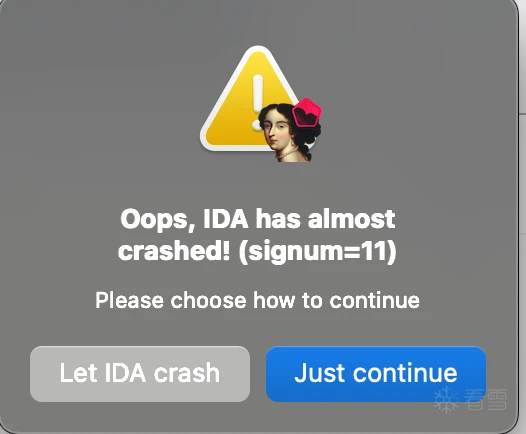526x434 pixels.
Task: Click the word "IDA" in the heading
Action: point(226,219)
